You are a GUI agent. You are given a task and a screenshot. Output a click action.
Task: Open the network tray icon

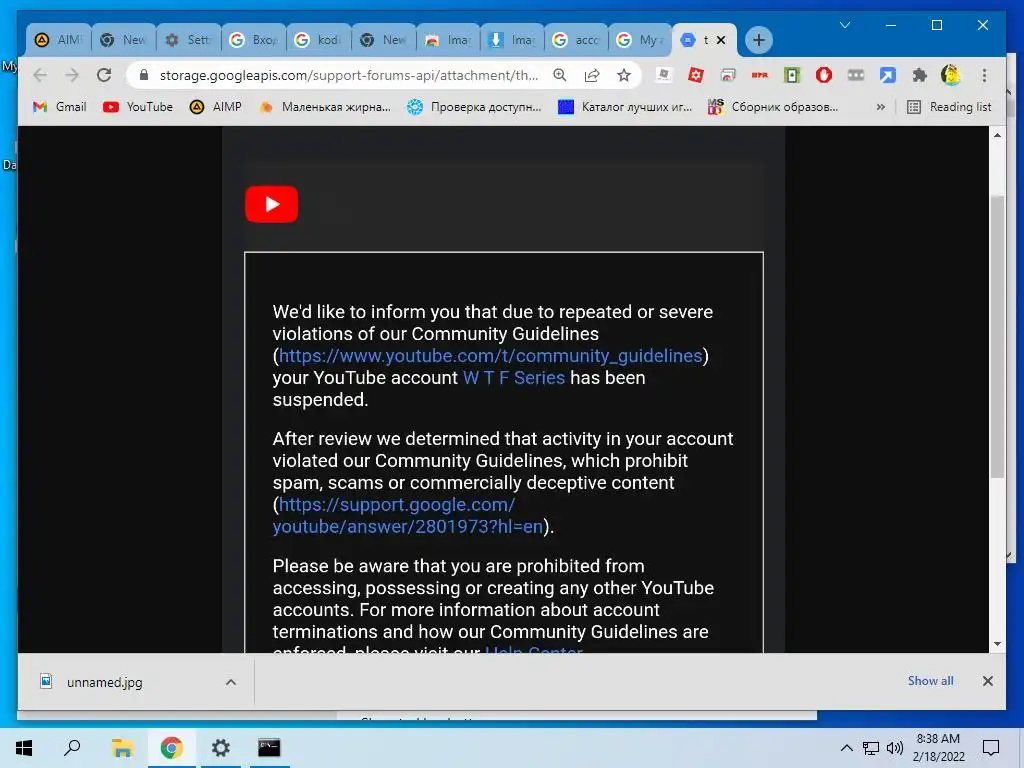(x=871, y=748)
